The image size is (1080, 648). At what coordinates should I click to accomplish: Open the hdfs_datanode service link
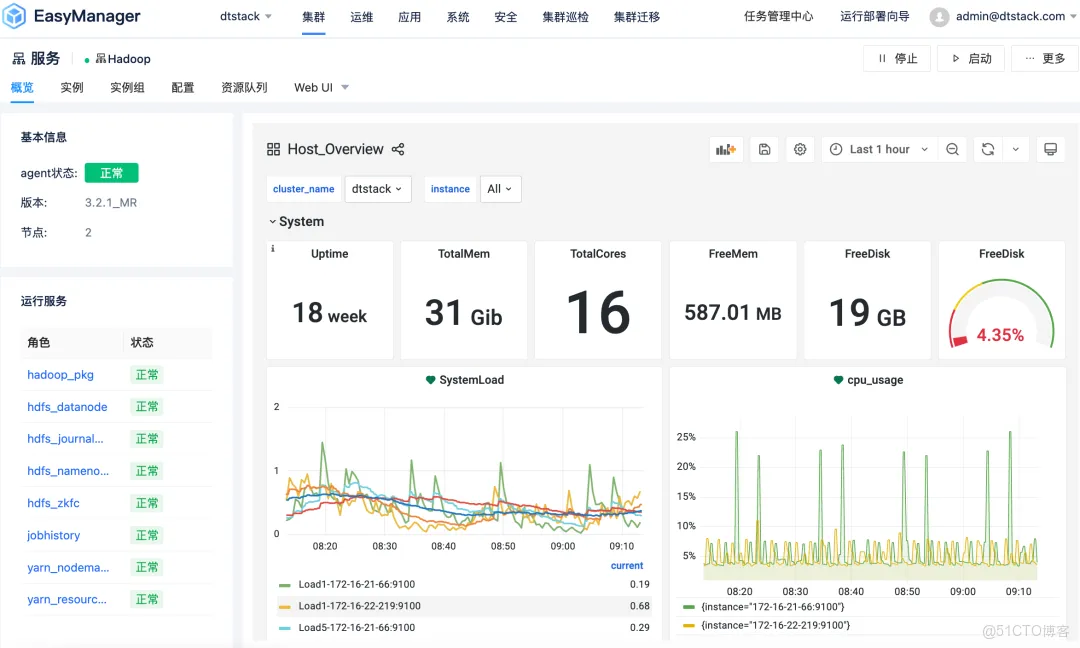67,407
